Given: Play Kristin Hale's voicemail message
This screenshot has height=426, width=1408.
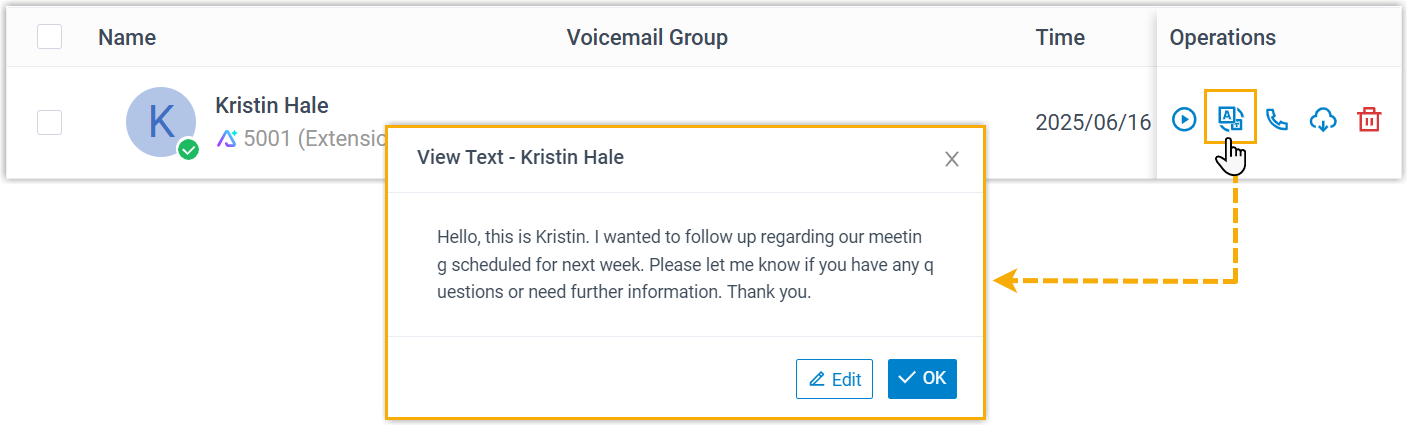Looking at the screenshot, I should pyautogui.click(x=1184, y=121).
